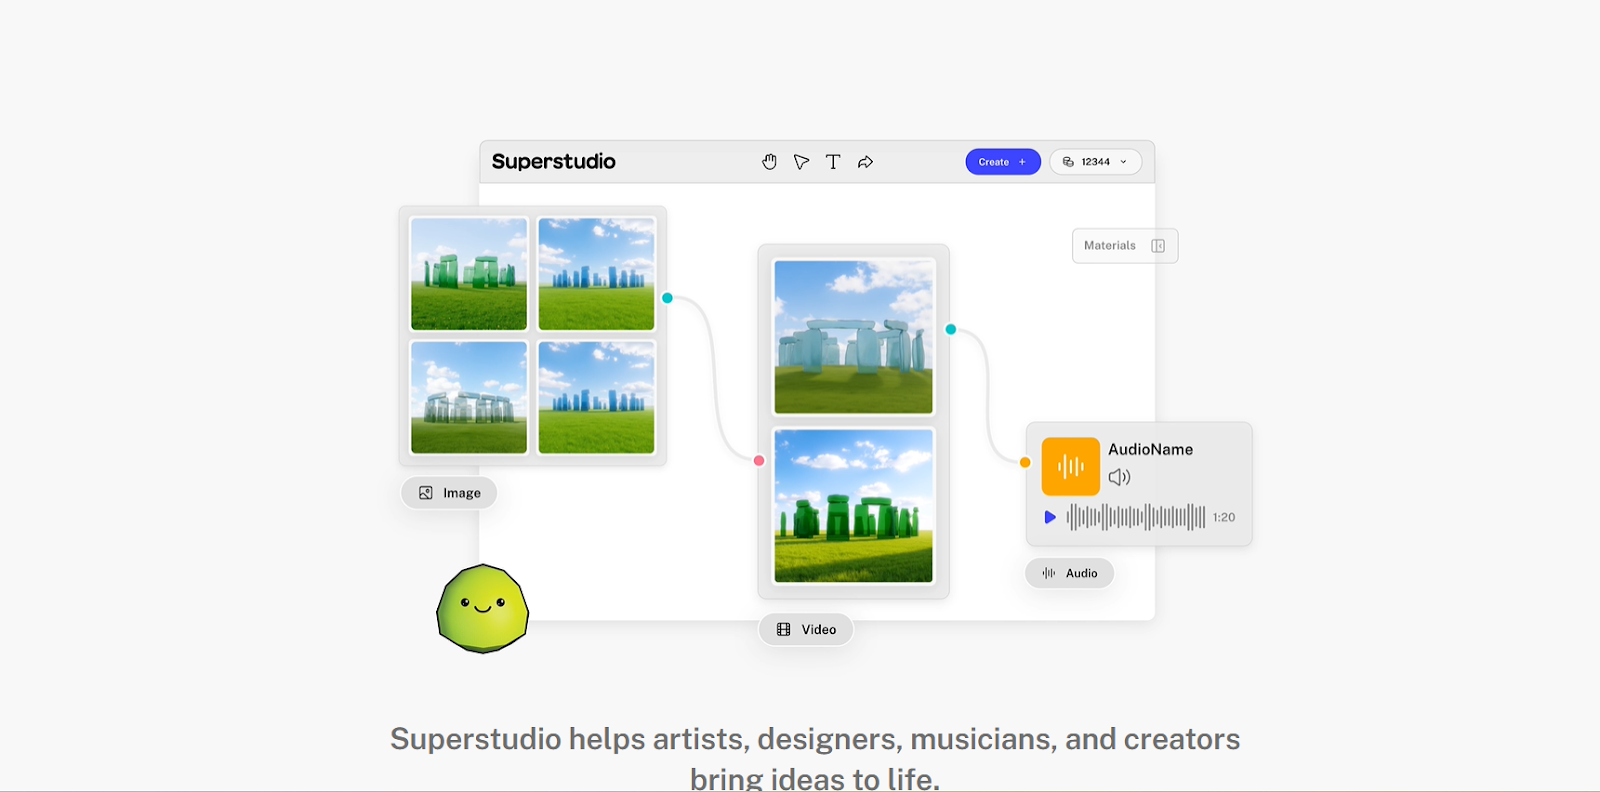Click the pink connector dot on video card

tap(759, 461)
